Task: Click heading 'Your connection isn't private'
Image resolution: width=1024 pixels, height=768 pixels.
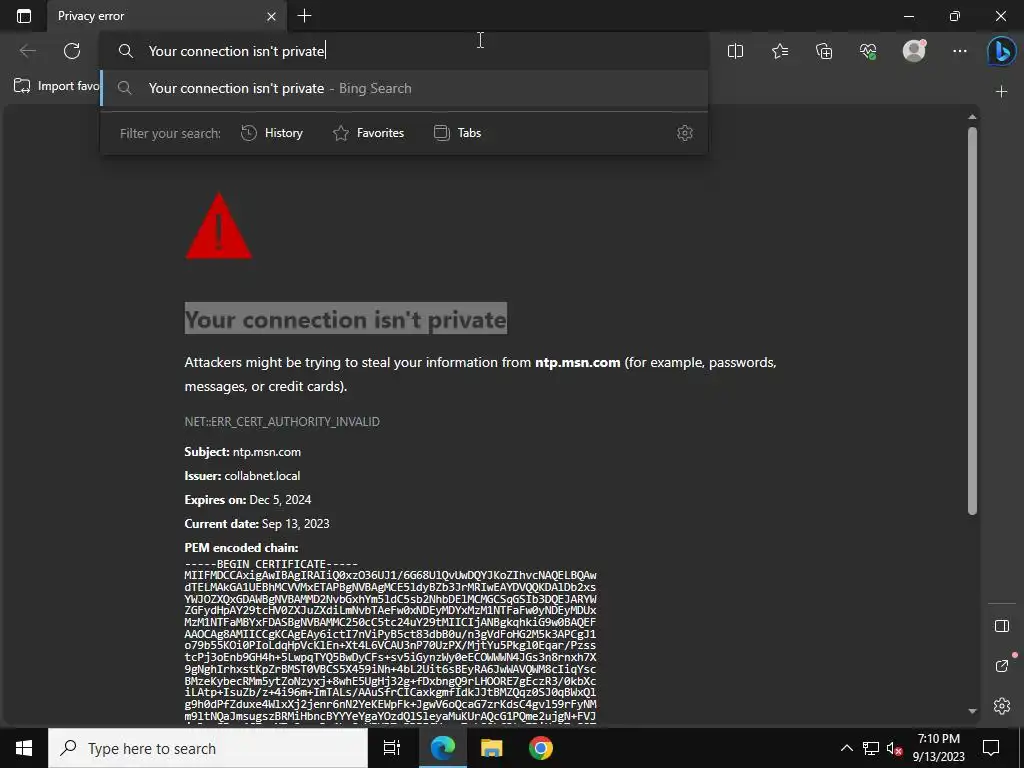Action: click(x=345, y=319)
